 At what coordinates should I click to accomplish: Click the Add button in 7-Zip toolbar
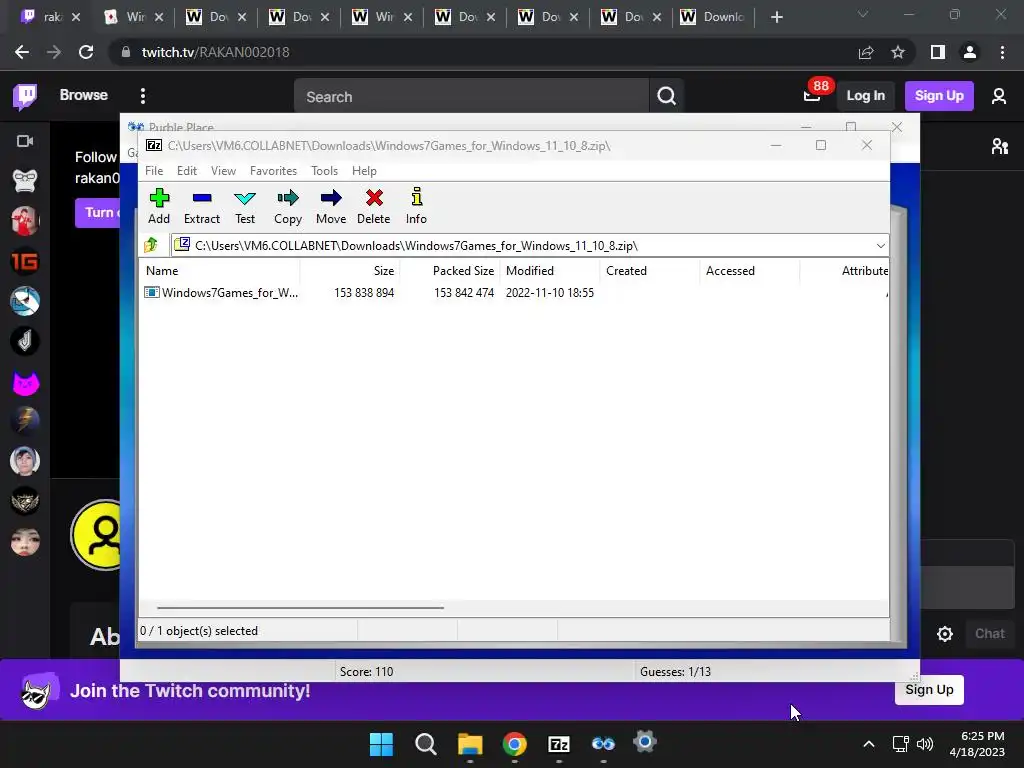click(x=159, y=207)
